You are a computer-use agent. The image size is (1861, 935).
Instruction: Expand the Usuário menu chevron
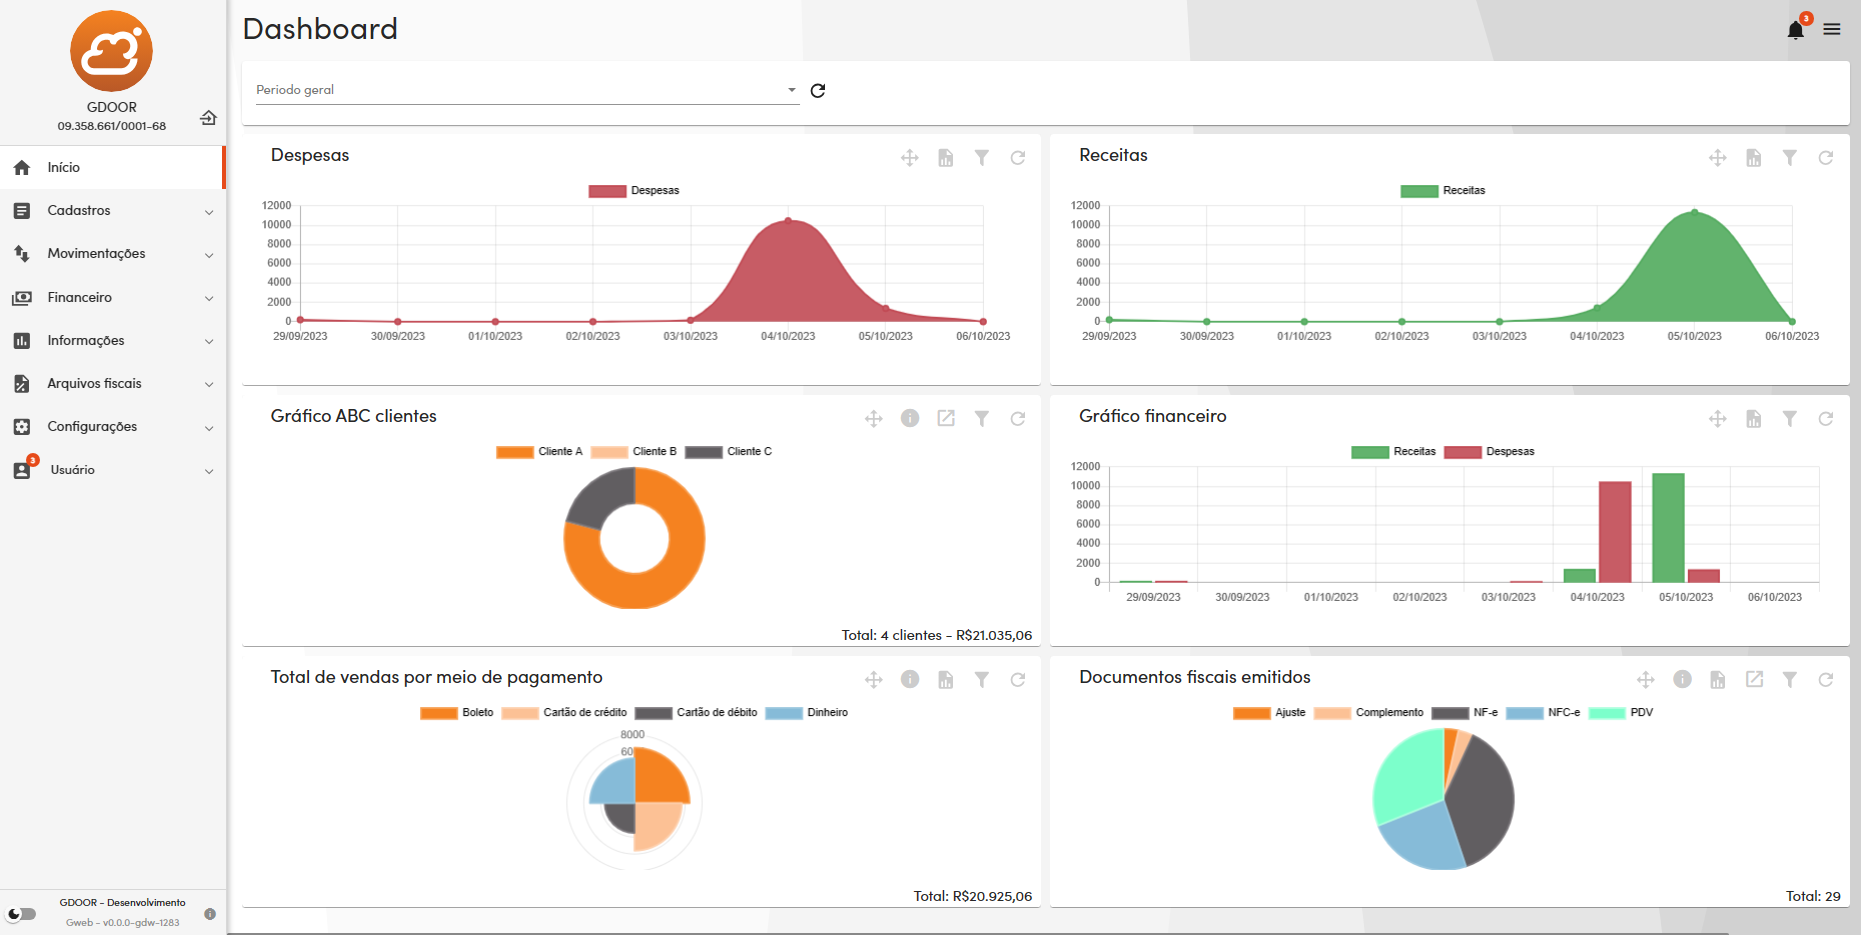(209, 471)
